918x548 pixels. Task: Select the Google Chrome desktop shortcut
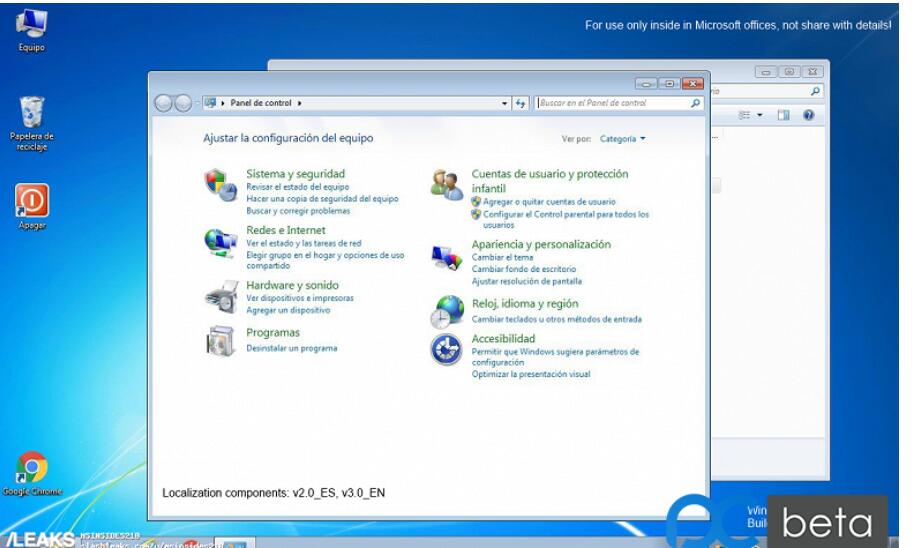coord(32,474)
